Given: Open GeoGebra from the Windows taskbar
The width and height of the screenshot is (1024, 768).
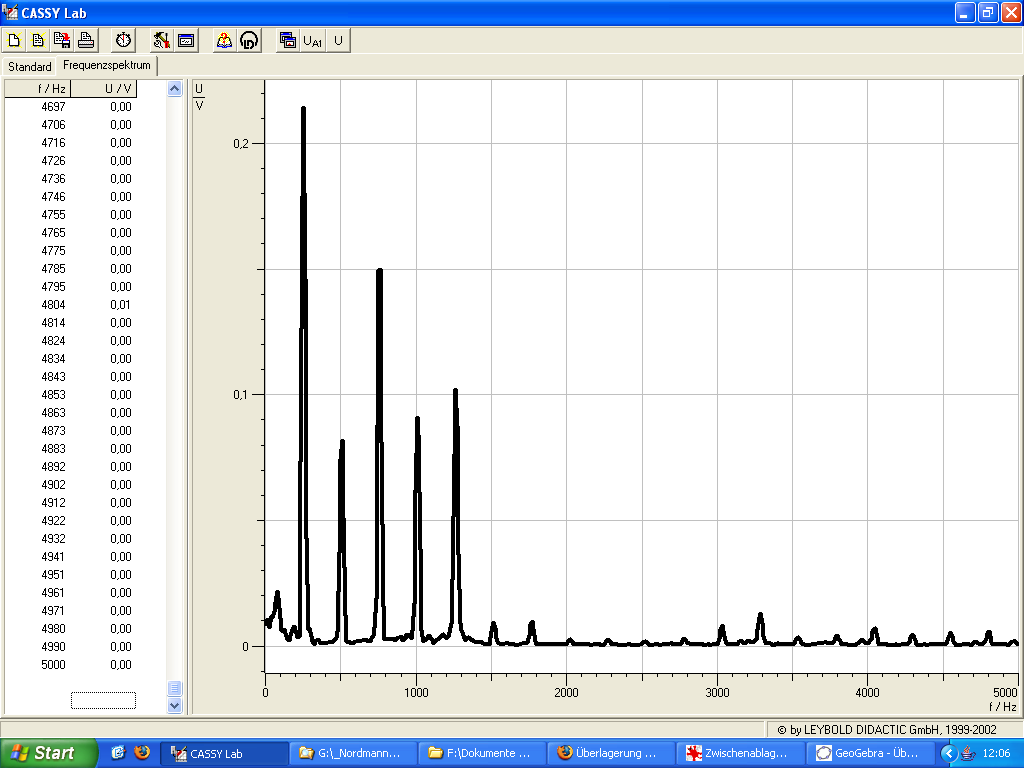Looking at the screenshot, I should [870, 753].
